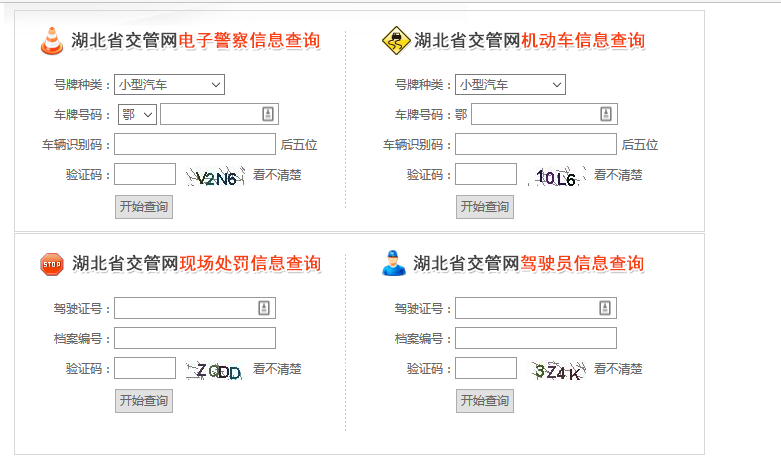The image size is (781, 474).
Task: Click the police officer icon beside 驾驶员信息查询
Action: coord(394,264)
